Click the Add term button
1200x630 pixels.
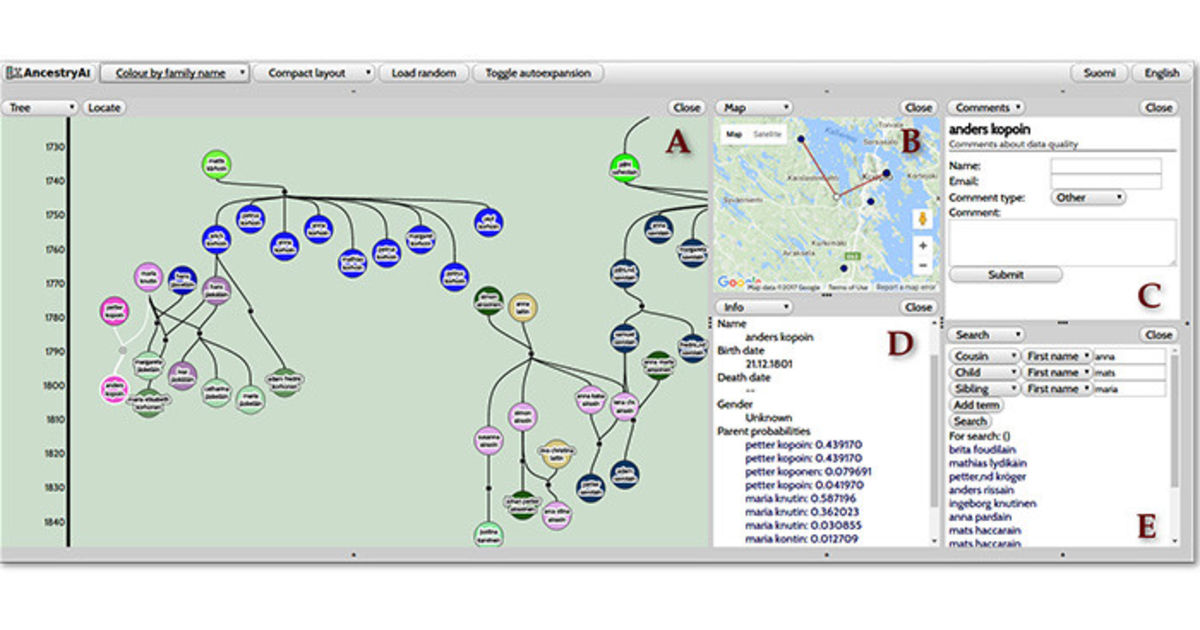pos(975,405)
